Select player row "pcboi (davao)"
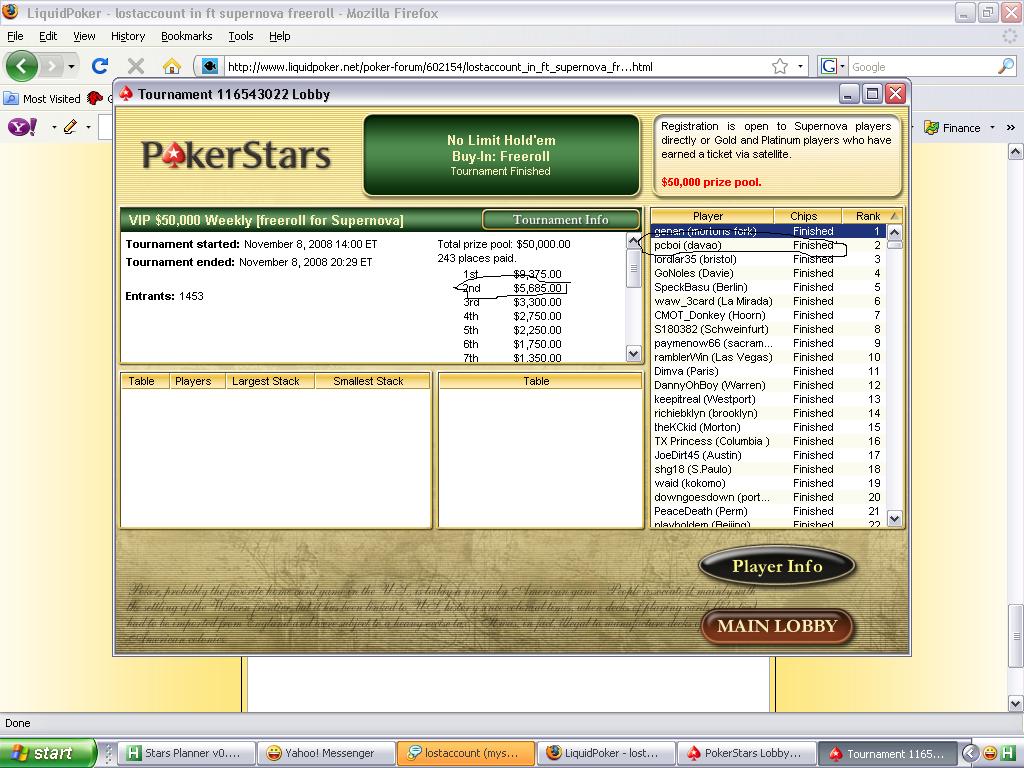 (x=768, y=246)
